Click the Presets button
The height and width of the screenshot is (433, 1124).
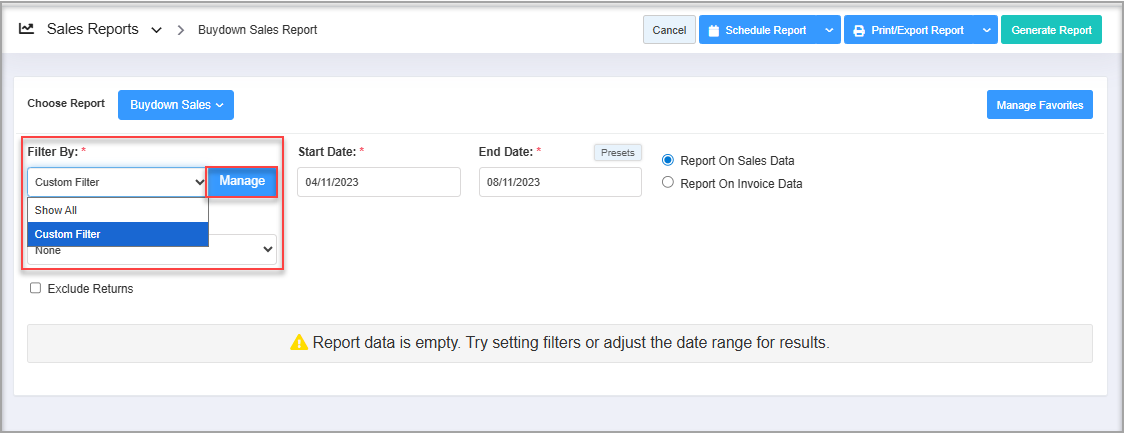pos(617,153)
